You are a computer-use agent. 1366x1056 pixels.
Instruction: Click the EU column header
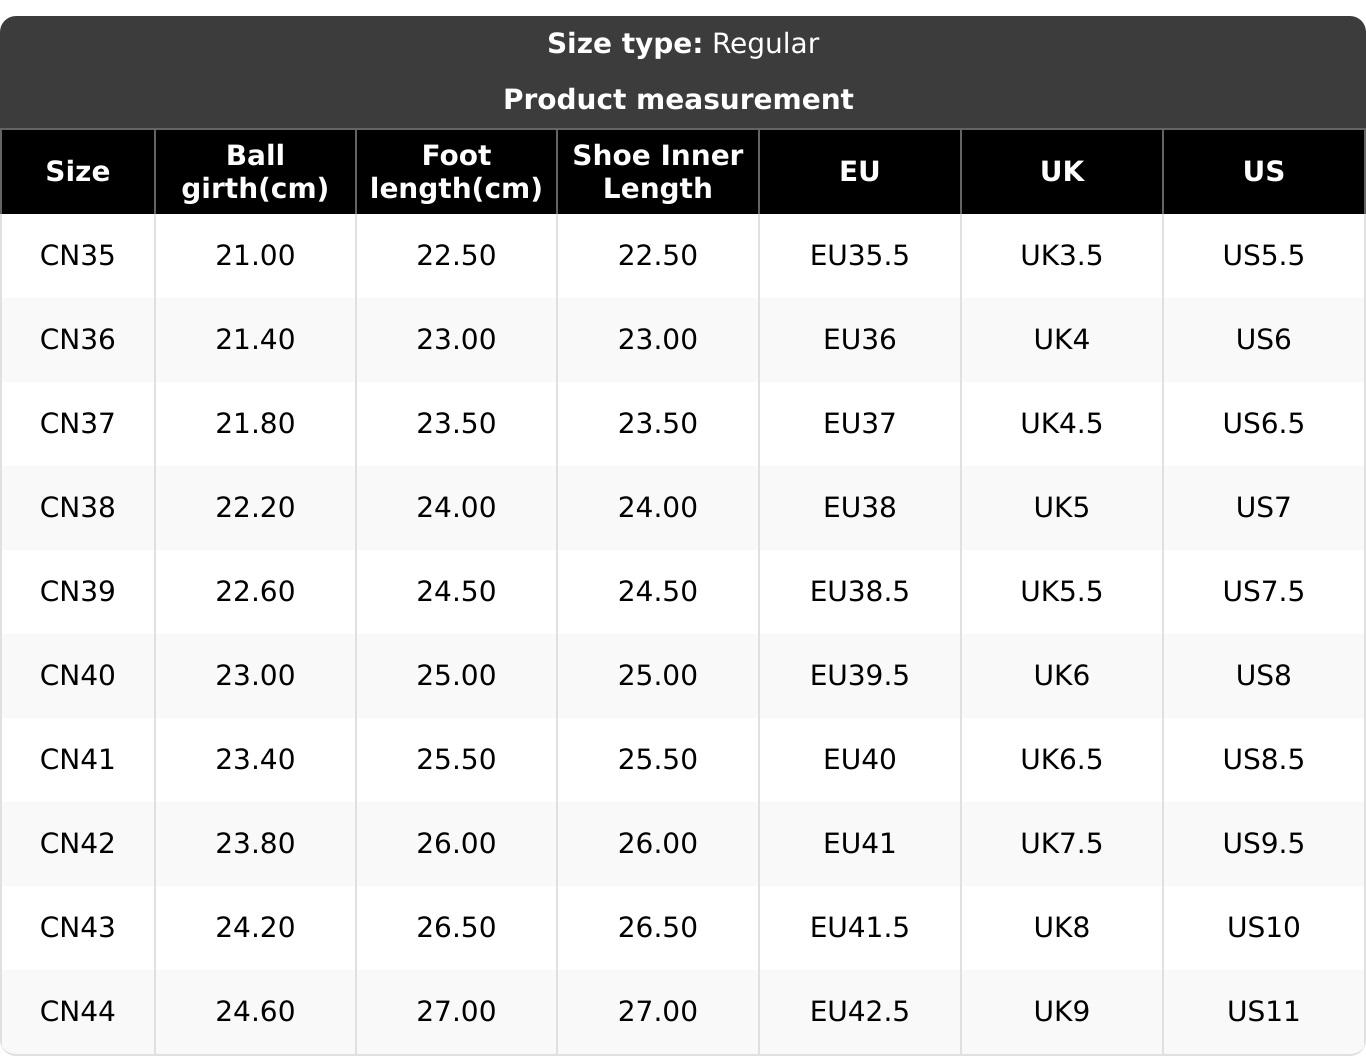(x=859, y=171)
